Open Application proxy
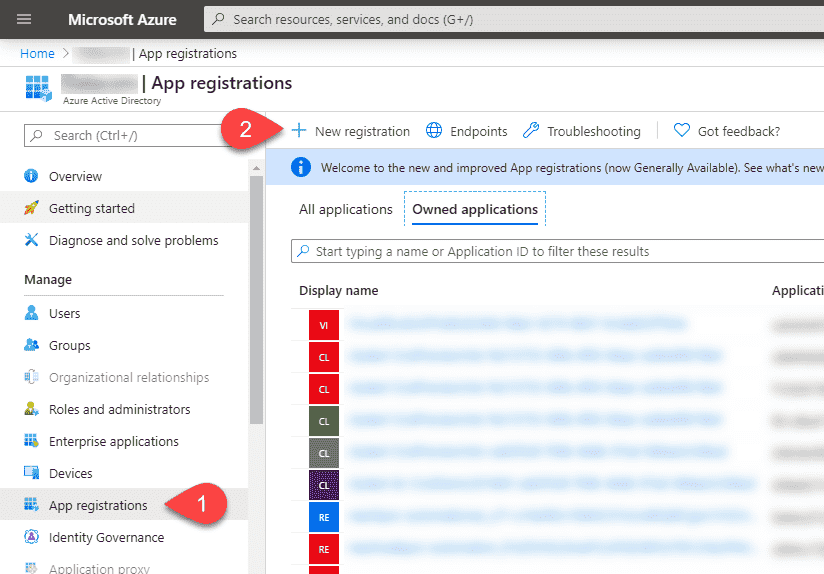 pos(99,568)
